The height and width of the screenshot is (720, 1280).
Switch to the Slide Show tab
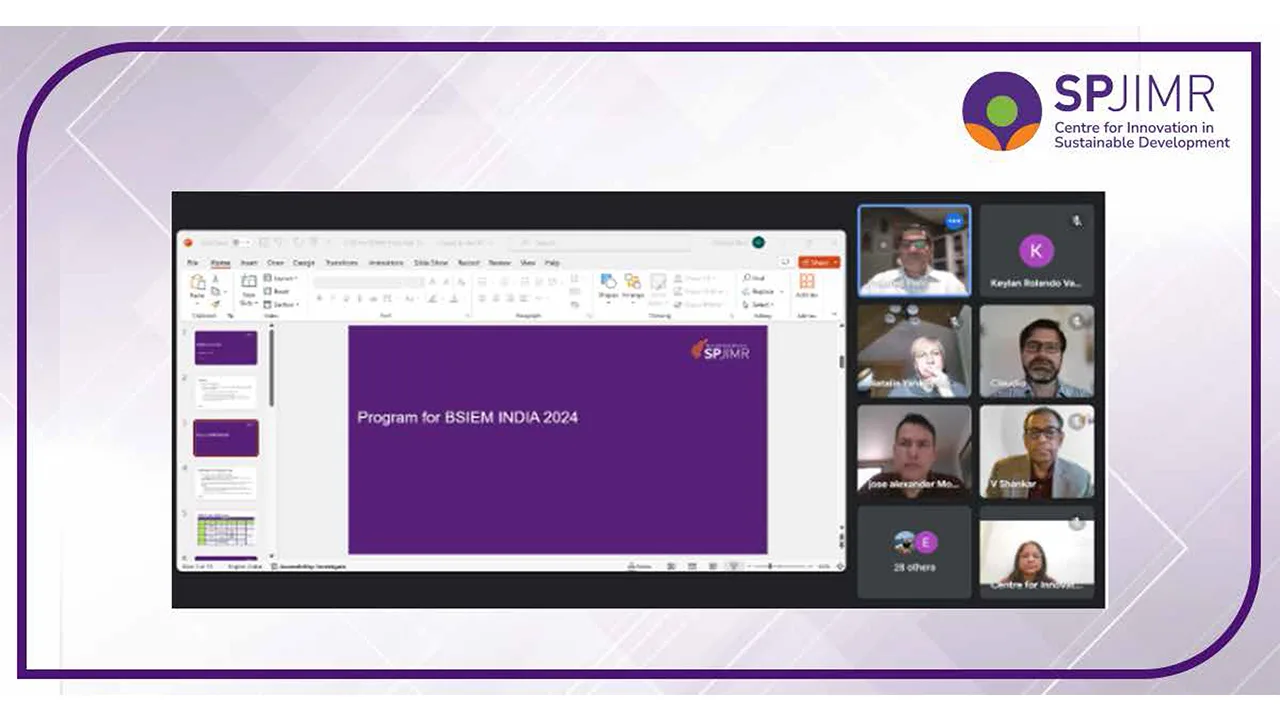click(431, 263)
